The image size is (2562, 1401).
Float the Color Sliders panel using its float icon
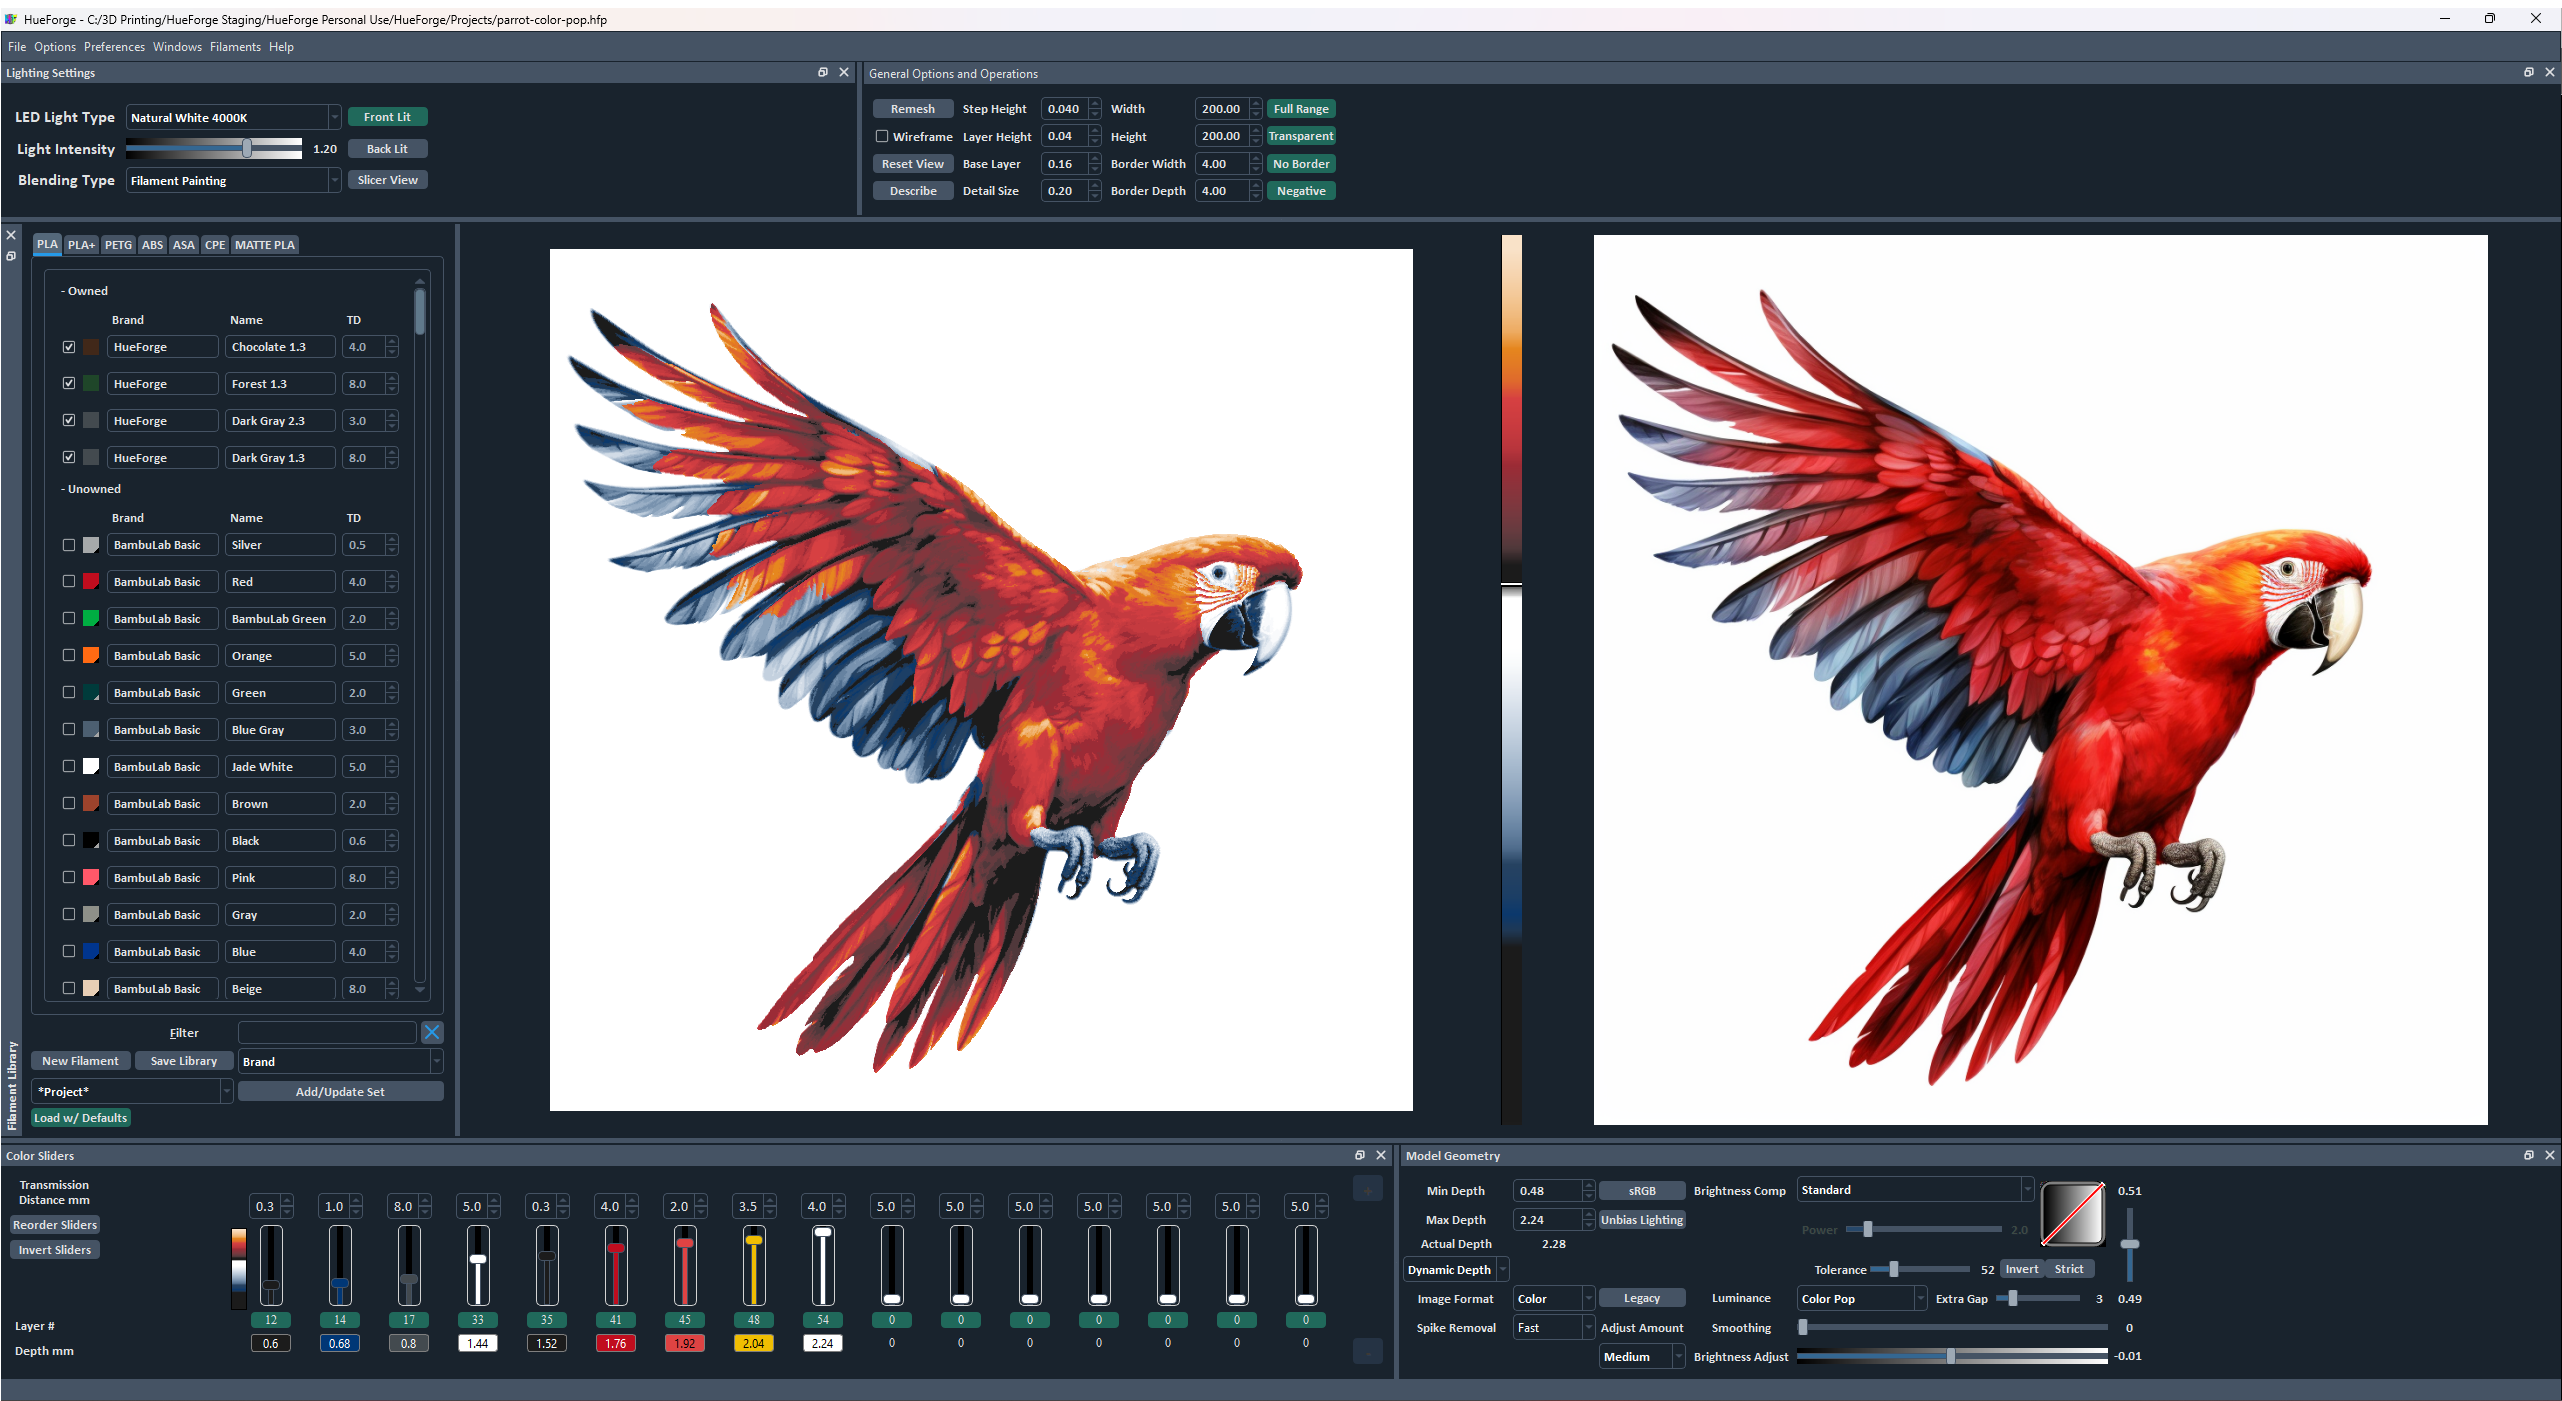1360,1155
